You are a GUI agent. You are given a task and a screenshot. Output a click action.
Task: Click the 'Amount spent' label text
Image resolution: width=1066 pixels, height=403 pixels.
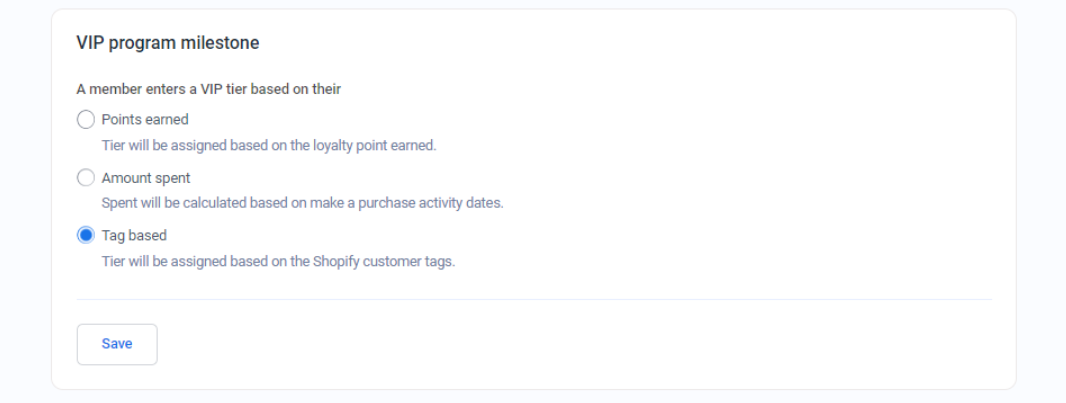point(146,178)
